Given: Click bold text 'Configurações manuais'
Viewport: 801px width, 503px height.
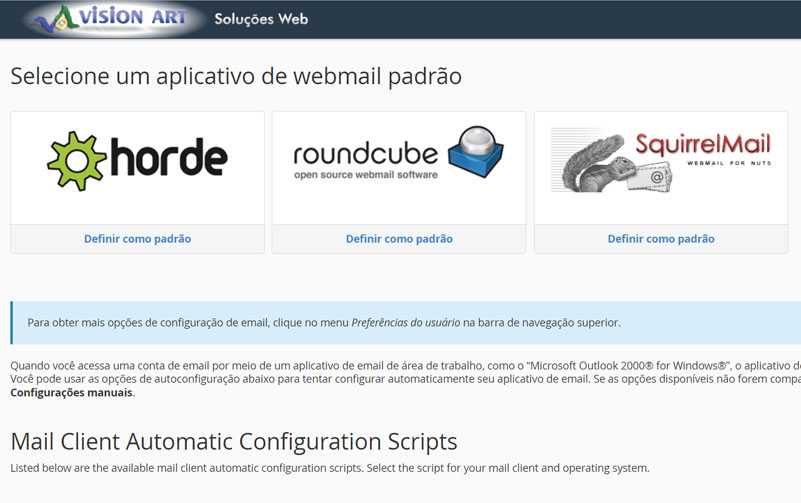Looking at the screenshot, I should 72,393.
